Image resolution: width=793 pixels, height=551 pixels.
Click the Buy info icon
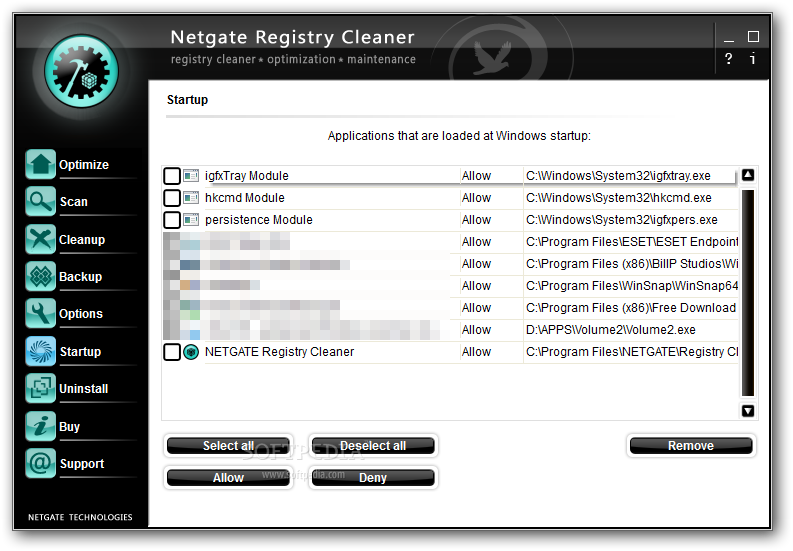(x=40, y=426)
